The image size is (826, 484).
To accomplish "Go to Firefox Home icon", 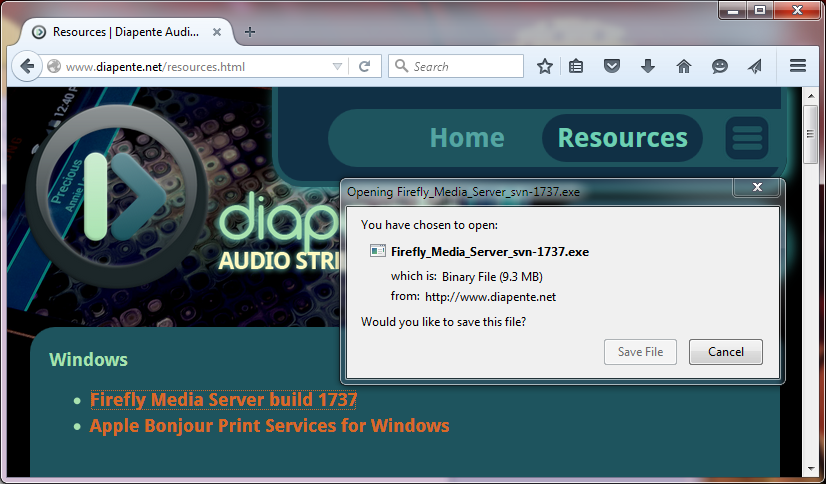I will [x=684, y=67].
